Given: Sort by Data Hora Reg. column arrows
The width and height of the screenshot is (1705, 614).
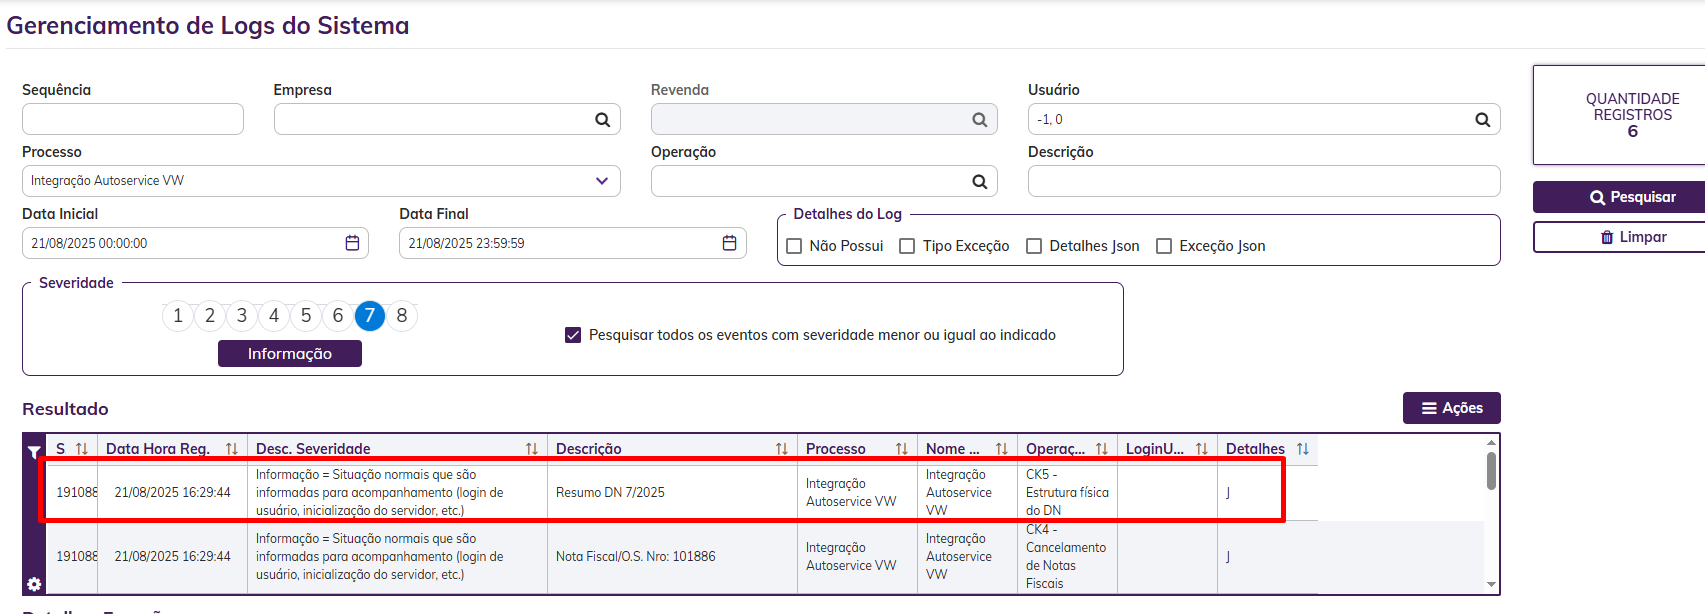Looking at the screenshot, I should (232, 449).
